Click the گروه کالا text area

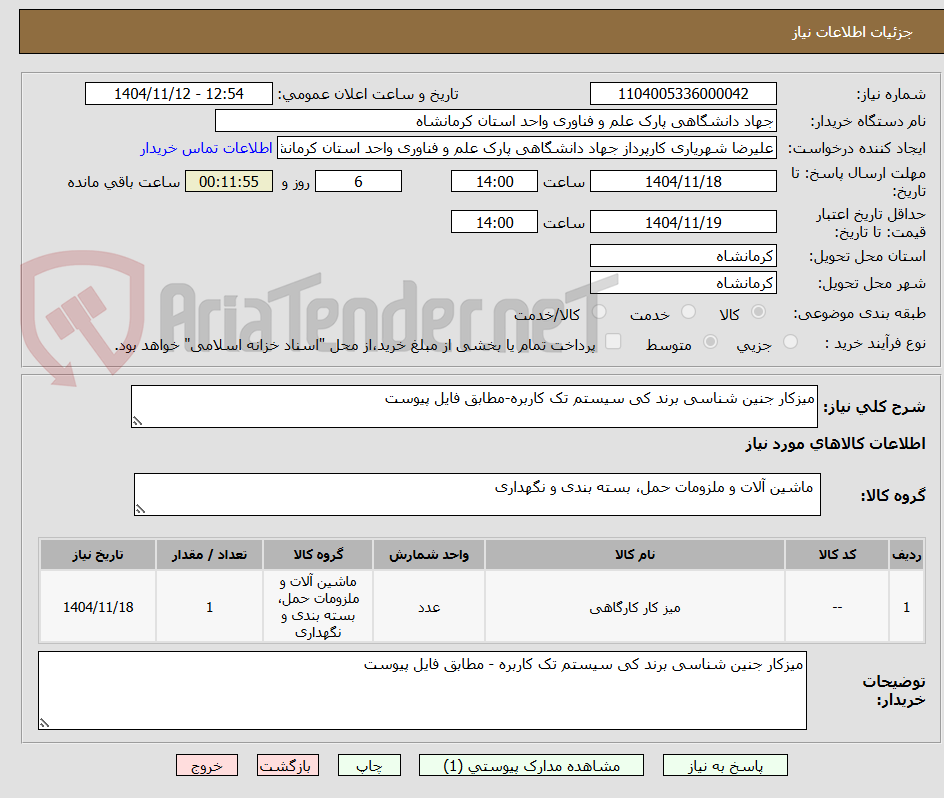pyautogui.click(x=477, y=494)
